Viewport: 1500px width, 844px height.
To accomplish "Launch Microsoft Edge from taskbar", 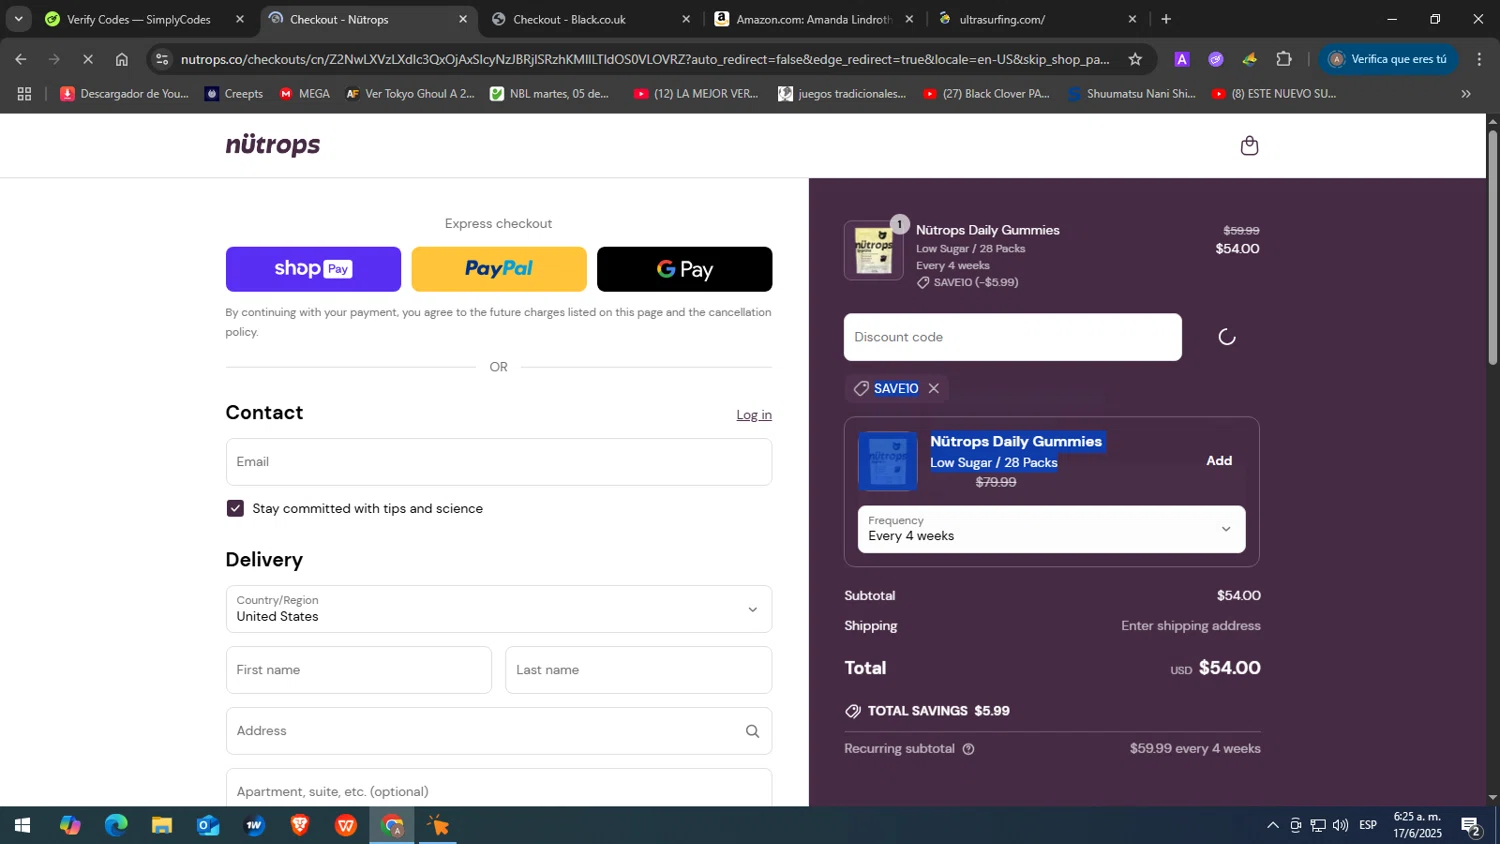I will point(116,826).
